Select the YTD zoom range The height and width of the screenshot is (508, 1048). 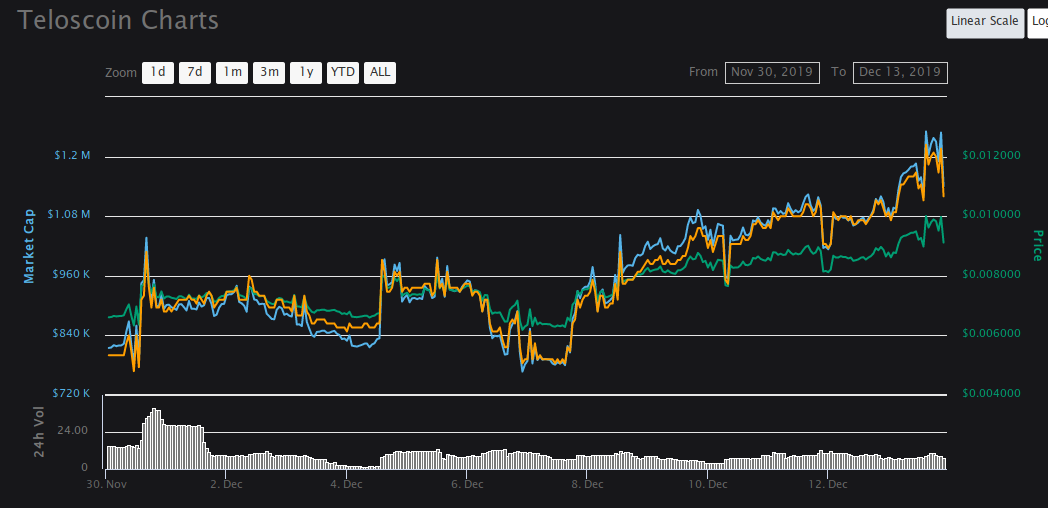click(x=343, y=73)
